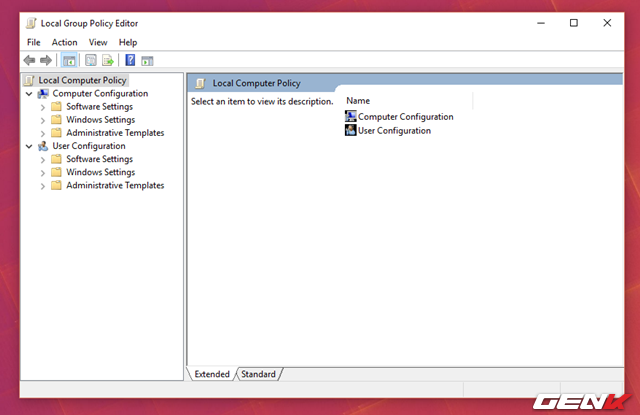Select User Configuration text in right pane list
Image resolution: width=640 pixels, height=415 pixels.
(394, 131)
